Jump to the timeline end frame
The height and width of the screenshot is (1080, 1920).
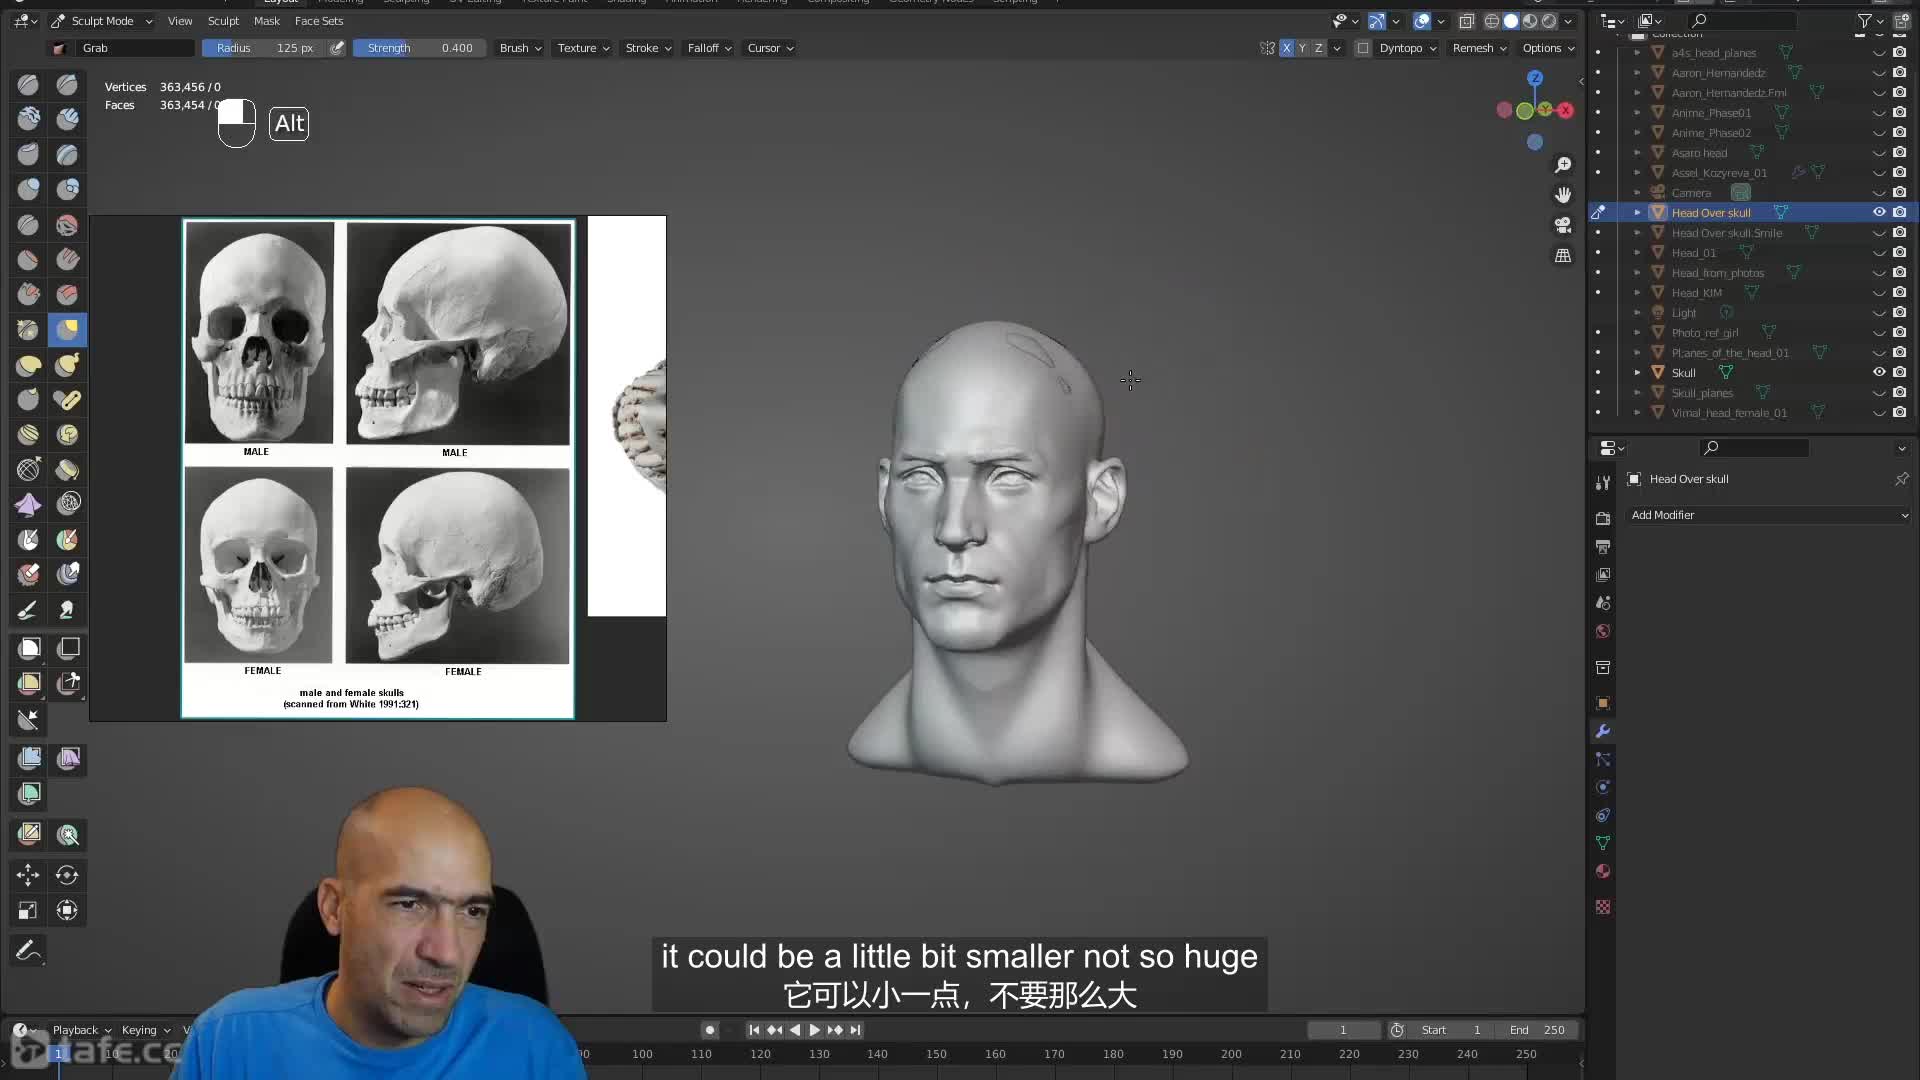coord(855,1030)
